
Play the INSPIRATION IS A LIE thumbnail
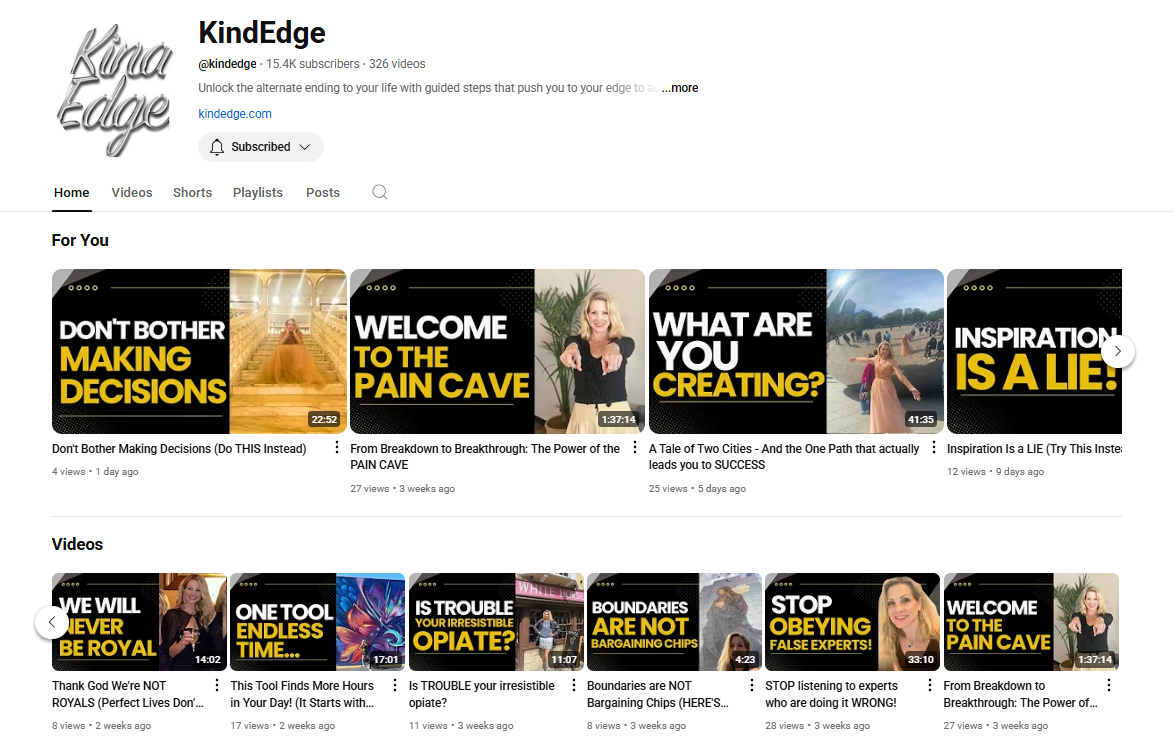[1035, 351]
